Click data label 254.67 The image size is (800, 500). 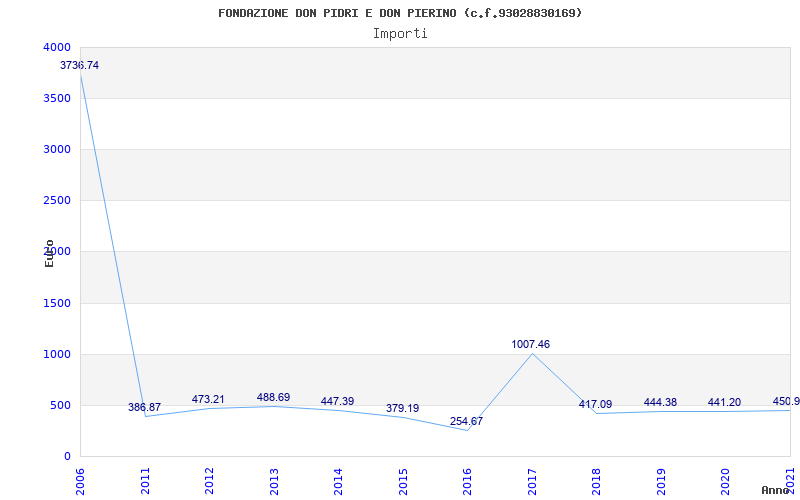pos(466,421)
